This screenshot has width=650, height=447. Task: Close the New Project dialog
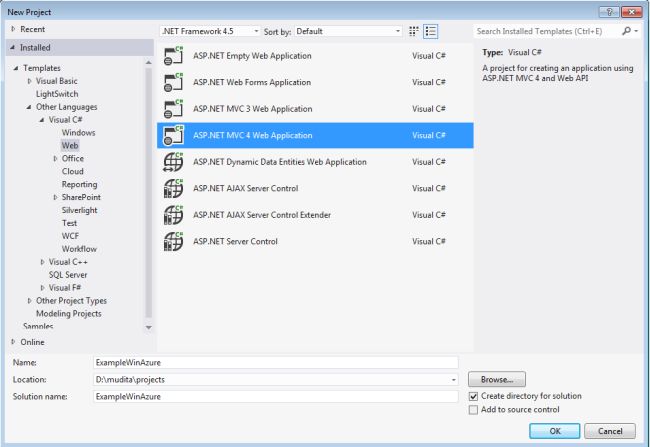(632, 12)
